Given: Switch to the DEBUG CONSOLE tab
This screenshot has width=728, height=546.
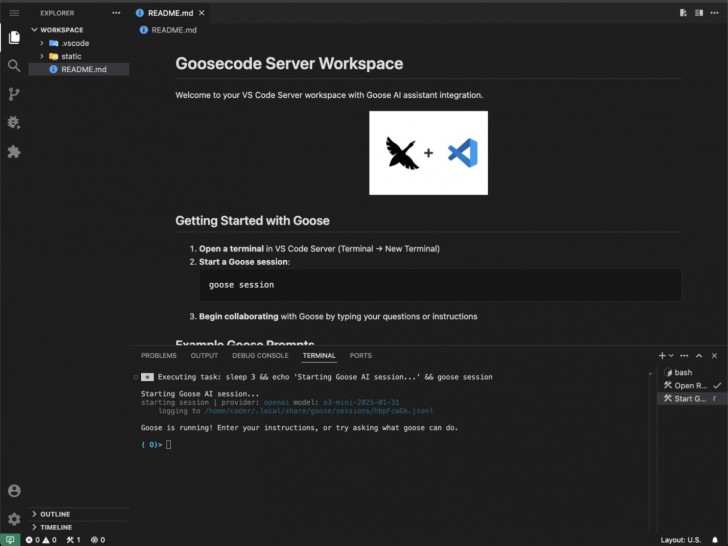Looking at the screenshot, I should pos(260,356).
